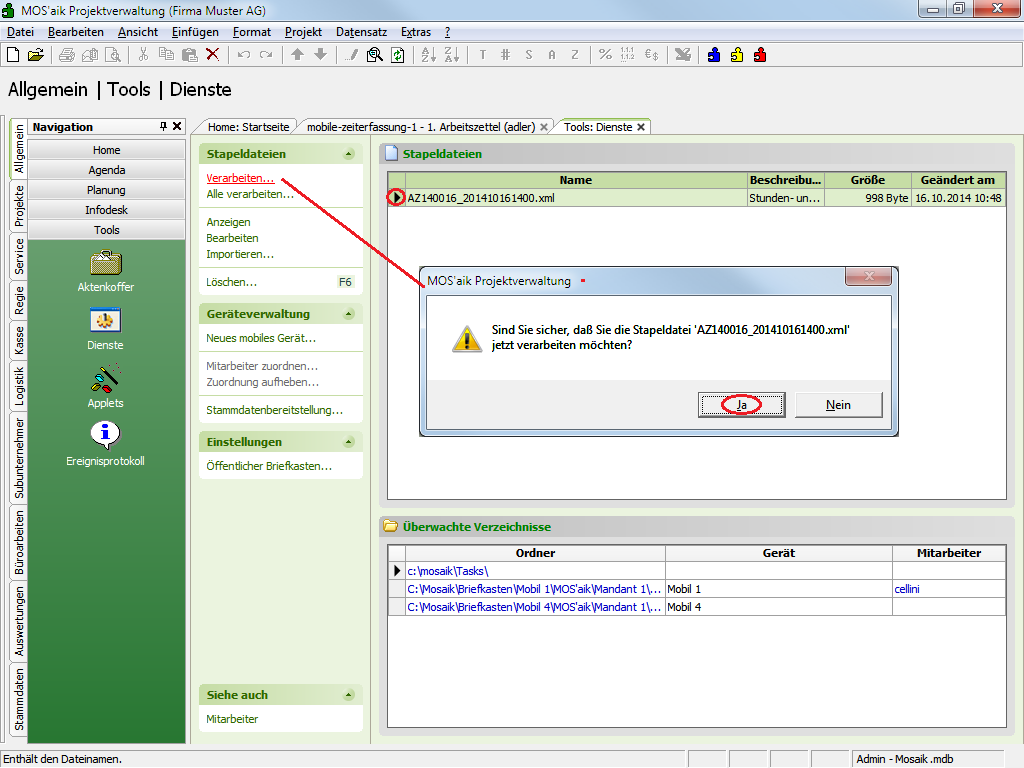
Task: Click Nein in the confirmation dialog
Action: click(838, 404)
